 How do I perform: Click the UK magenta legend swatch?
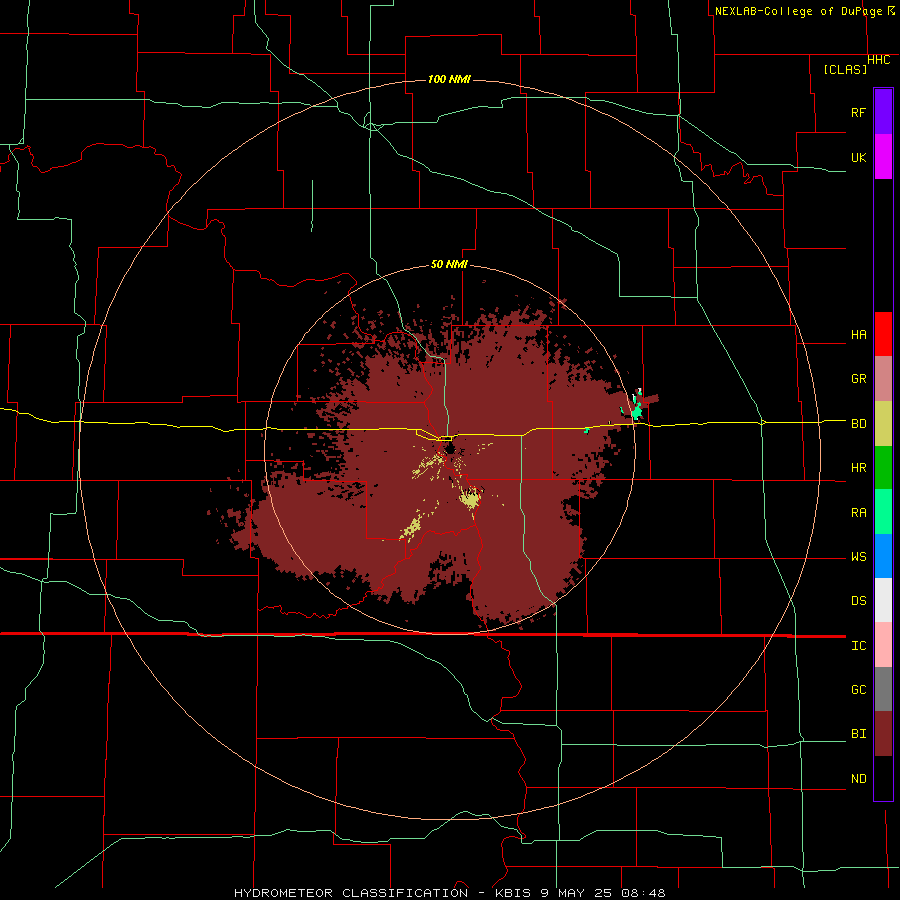(883, 157)
